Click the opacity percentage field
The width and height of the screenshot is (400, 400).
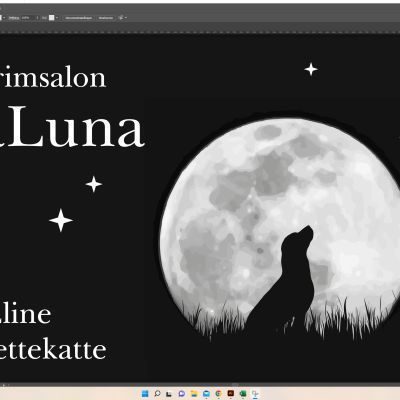pos(26,18)
